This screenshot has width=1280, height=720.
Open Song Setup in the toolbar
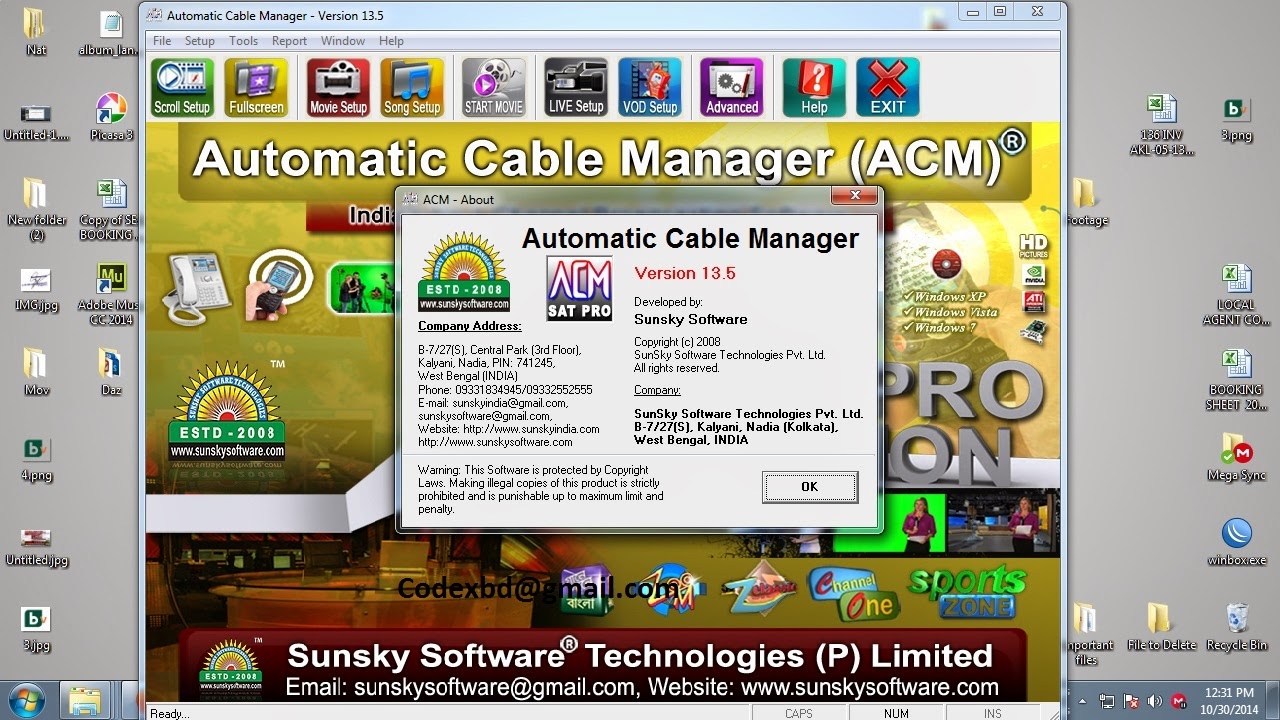tap(412, 87)
